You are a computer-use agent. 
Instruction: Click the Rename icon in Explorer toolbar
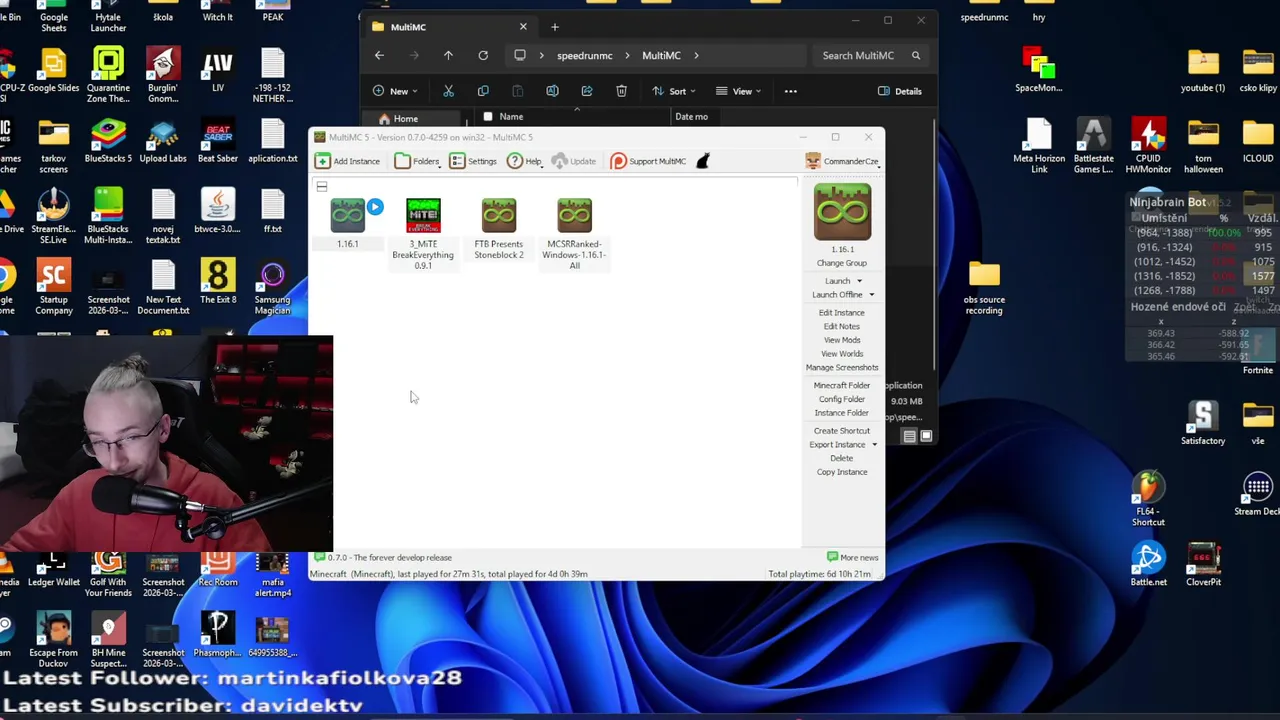click(552, 91)
